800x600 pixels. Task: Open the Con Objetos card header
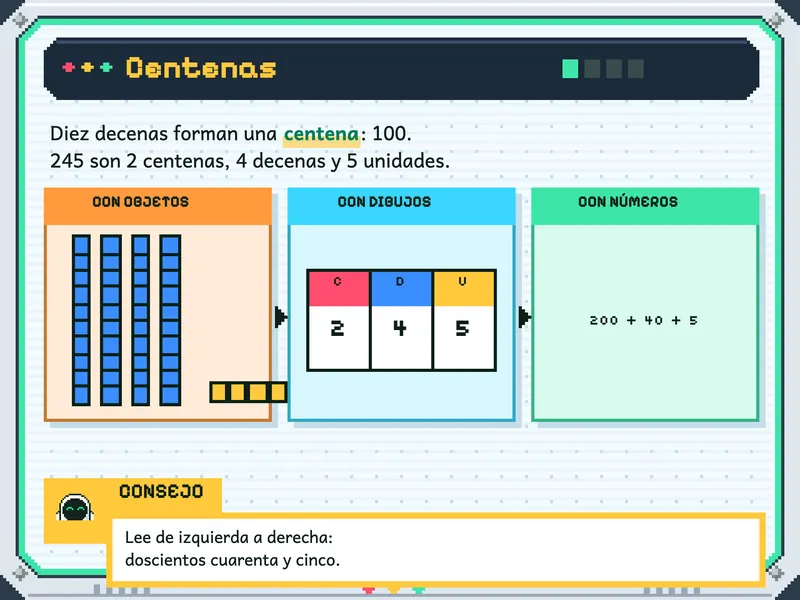158,206
